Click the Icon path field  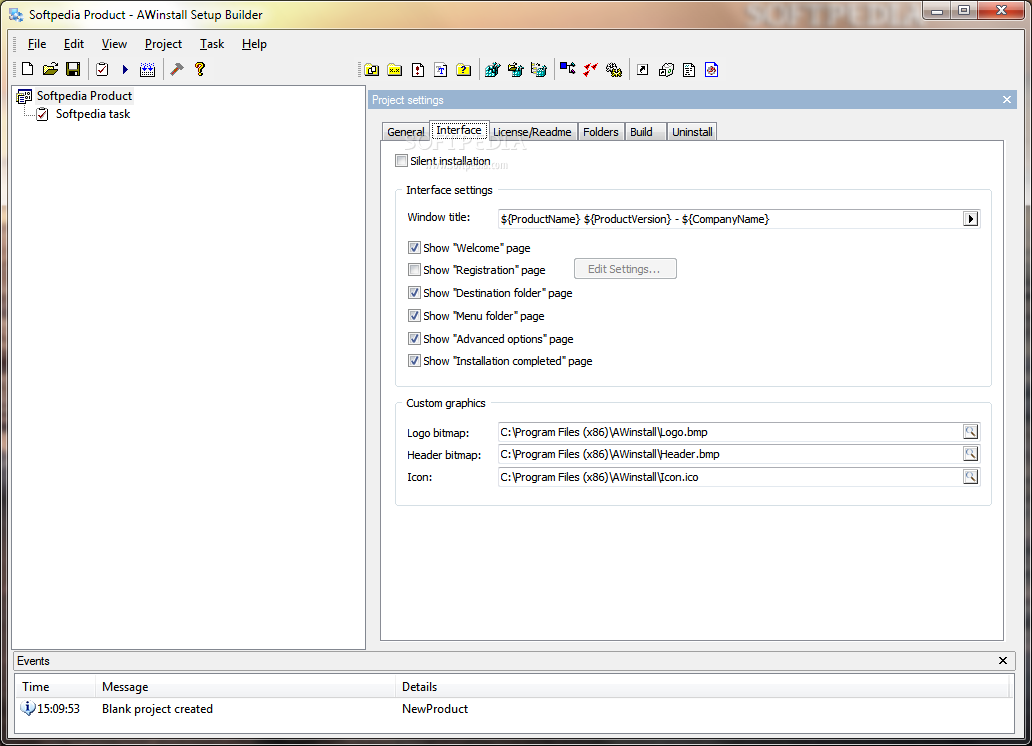pyautogui.click(x=731, y=477)
